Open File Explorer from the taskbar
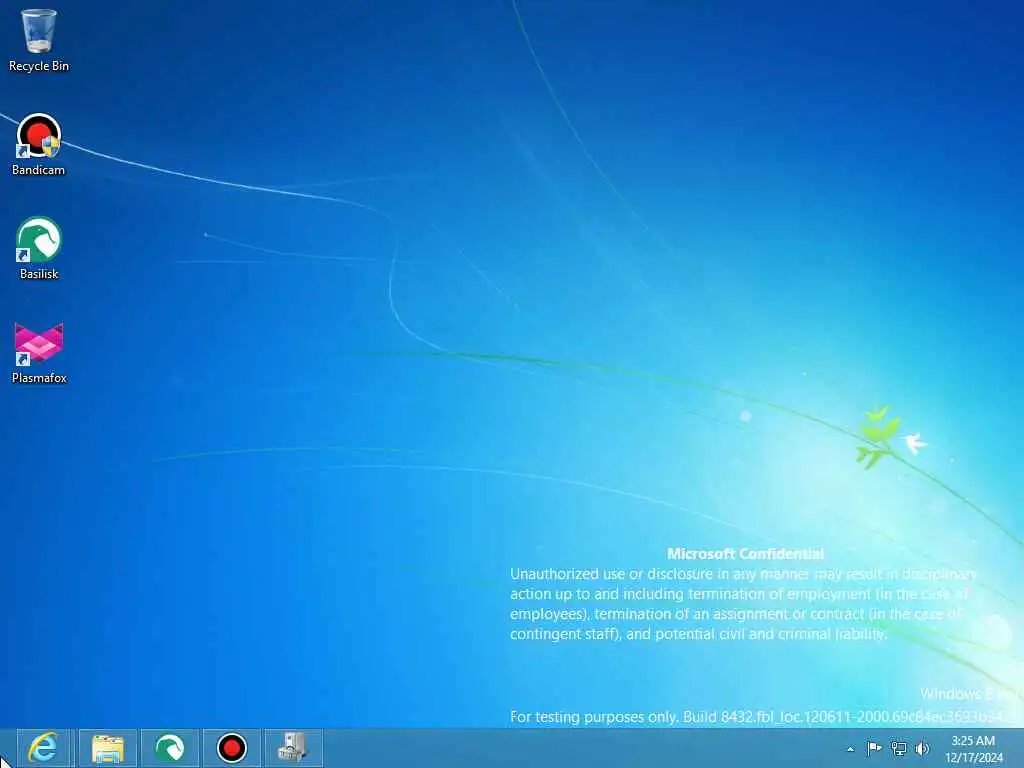 (x=108, y=748)
